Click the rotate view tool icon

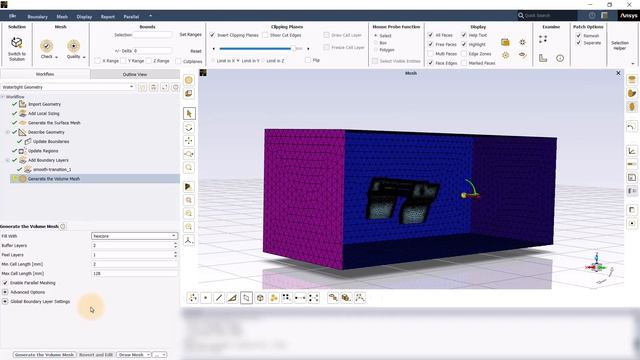coord(189,127)
